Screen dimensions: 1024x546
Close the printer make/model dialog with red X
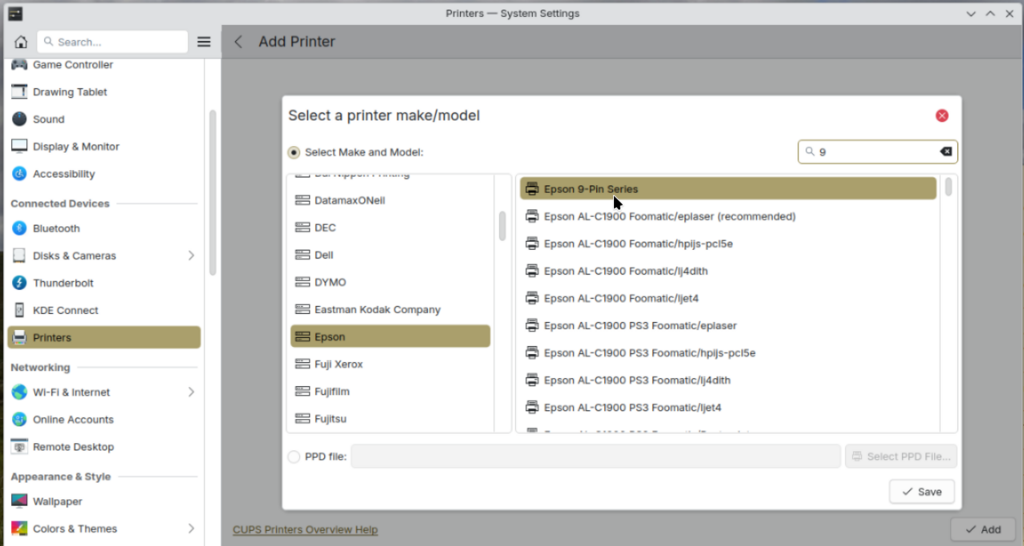pos(942,116)
